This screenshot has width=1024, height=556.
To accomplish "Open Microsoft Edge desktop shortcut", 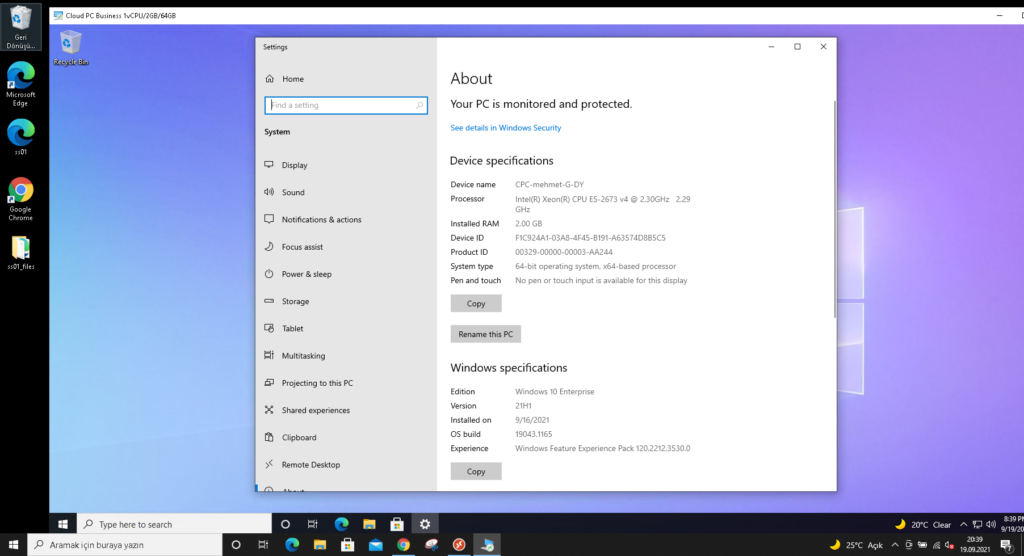I will [20, 84].
